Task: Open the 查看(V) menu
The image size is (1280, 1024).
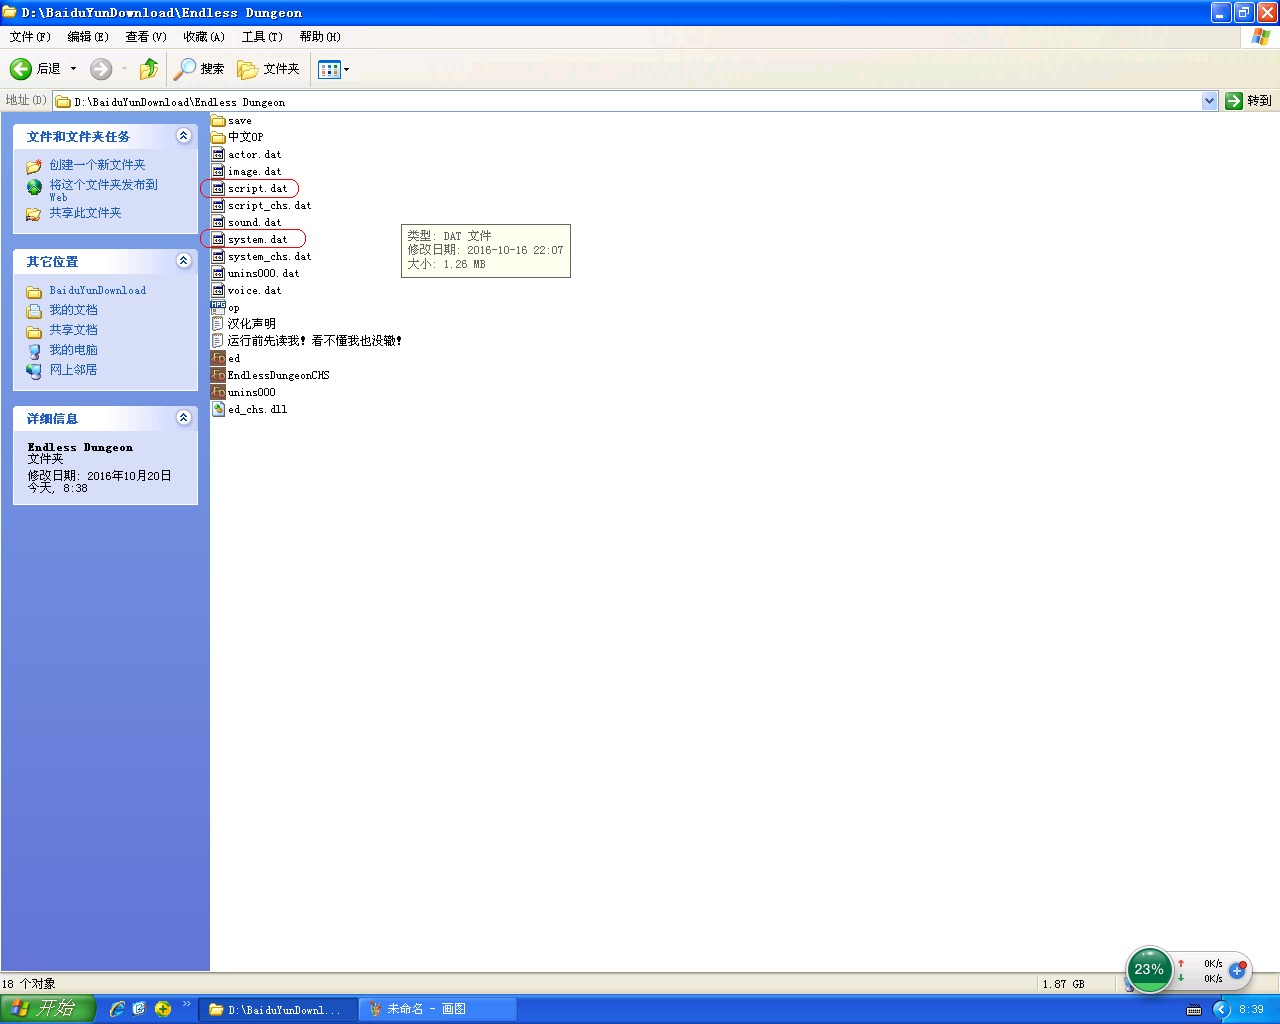Action: click(x=146, y=37)
